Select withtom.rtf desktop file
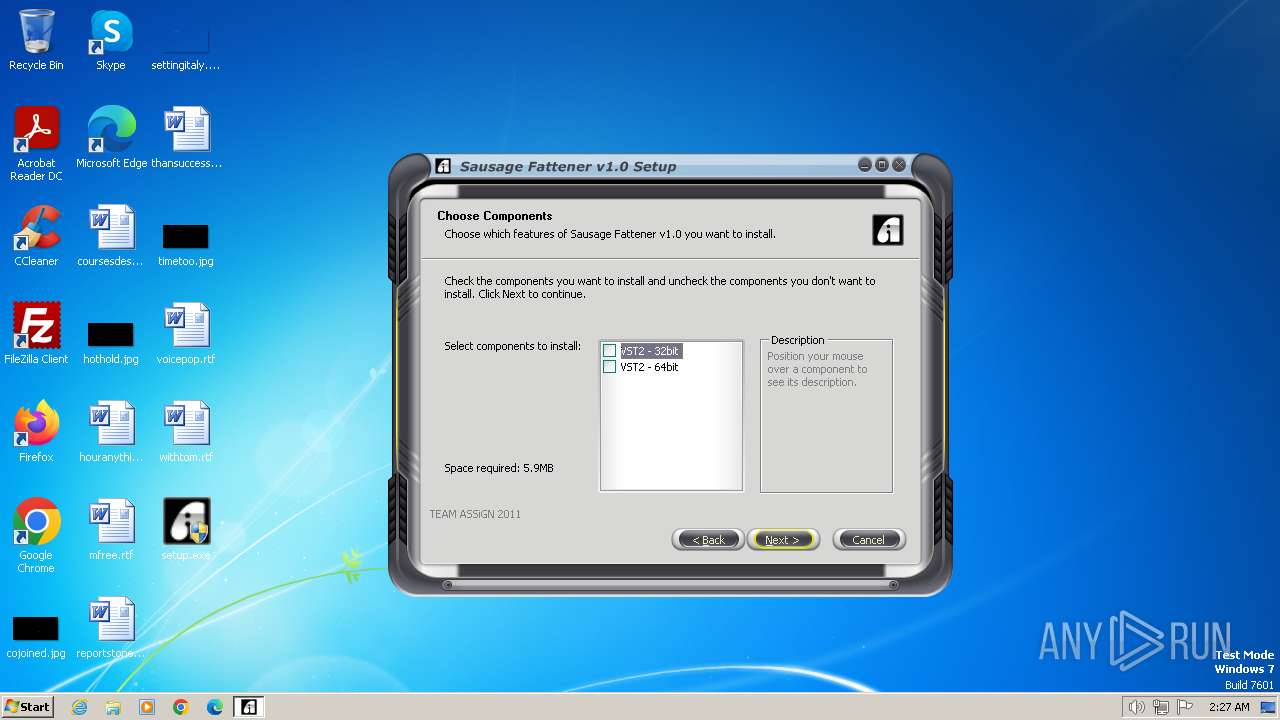Viewport: 1280px width, 720px height. (186, 432)
